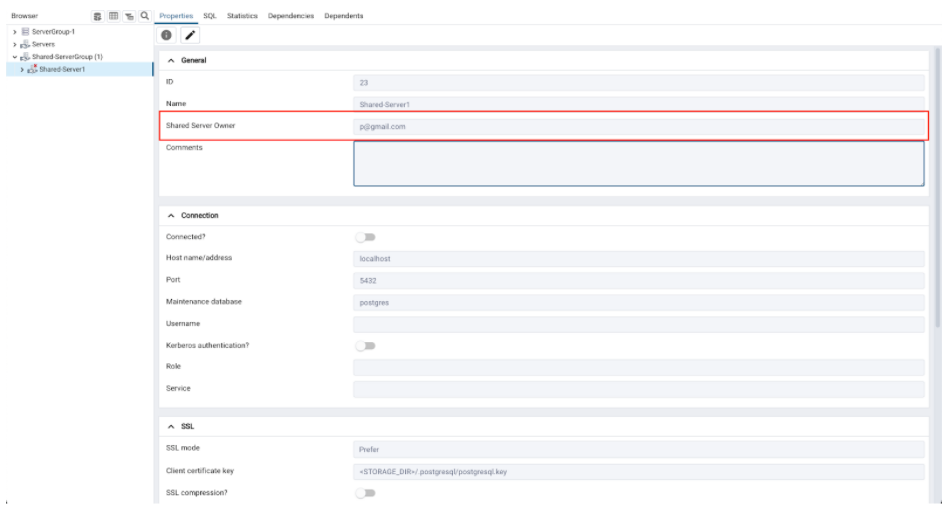Click the Shared-Server1 server icon in tree

click(32, 69)
